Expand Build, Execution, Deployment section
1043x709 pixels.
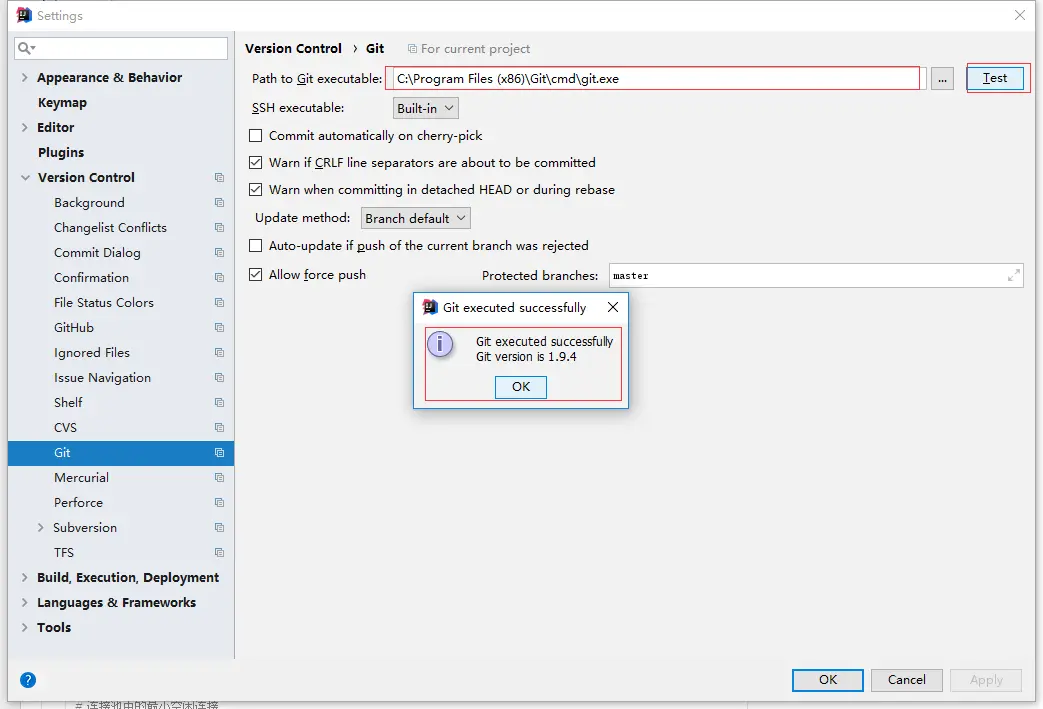[25, 577]
